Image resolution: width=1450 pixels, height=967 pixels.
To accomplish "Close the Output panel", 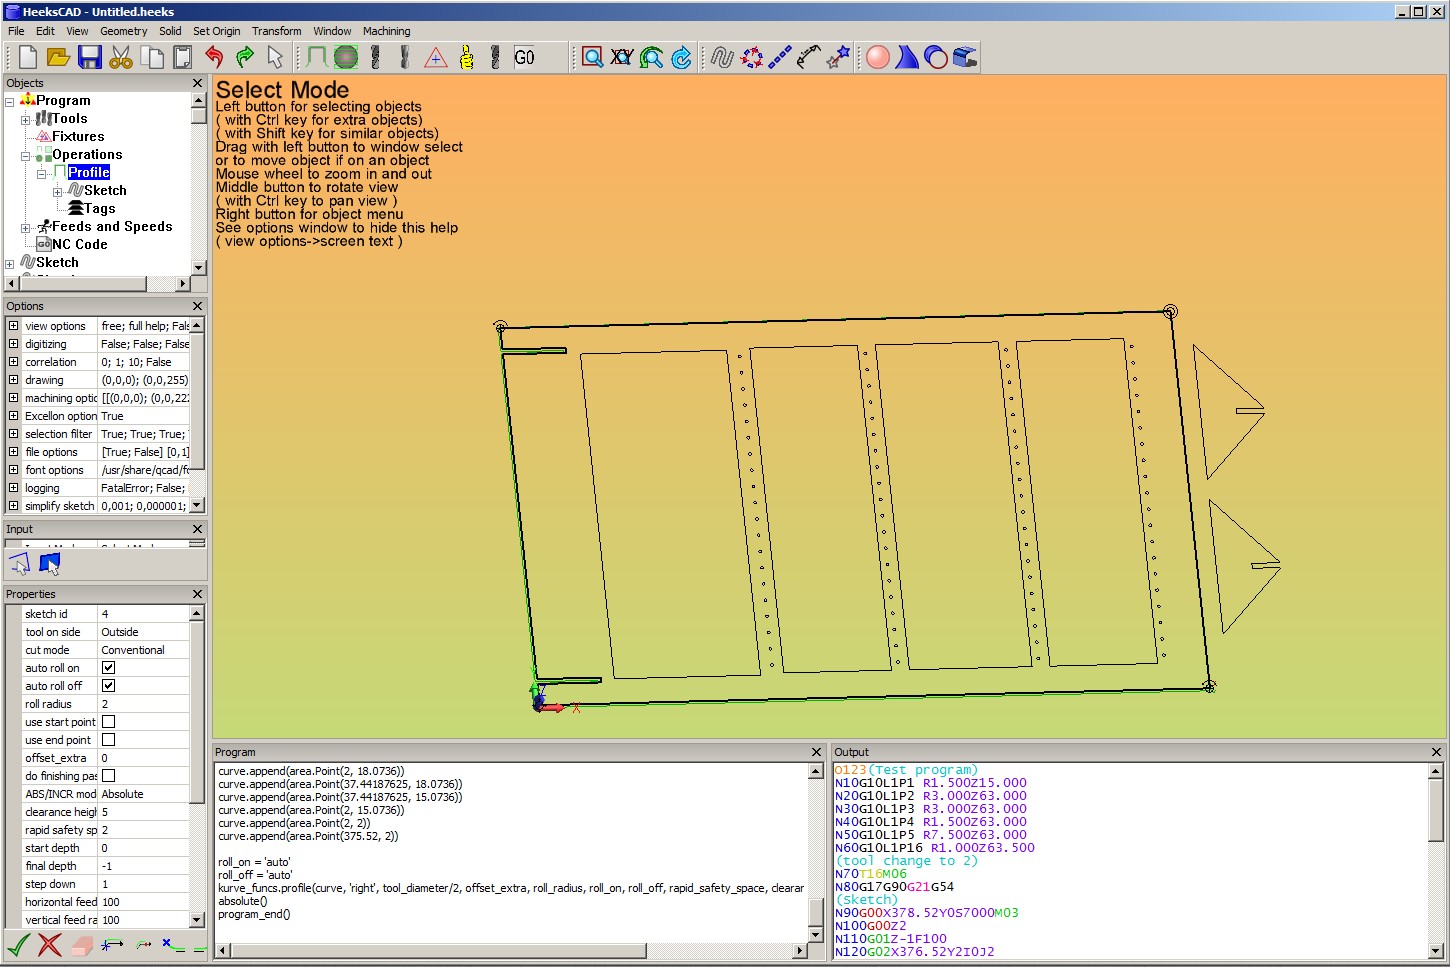I will click(x=1436, y=752).
